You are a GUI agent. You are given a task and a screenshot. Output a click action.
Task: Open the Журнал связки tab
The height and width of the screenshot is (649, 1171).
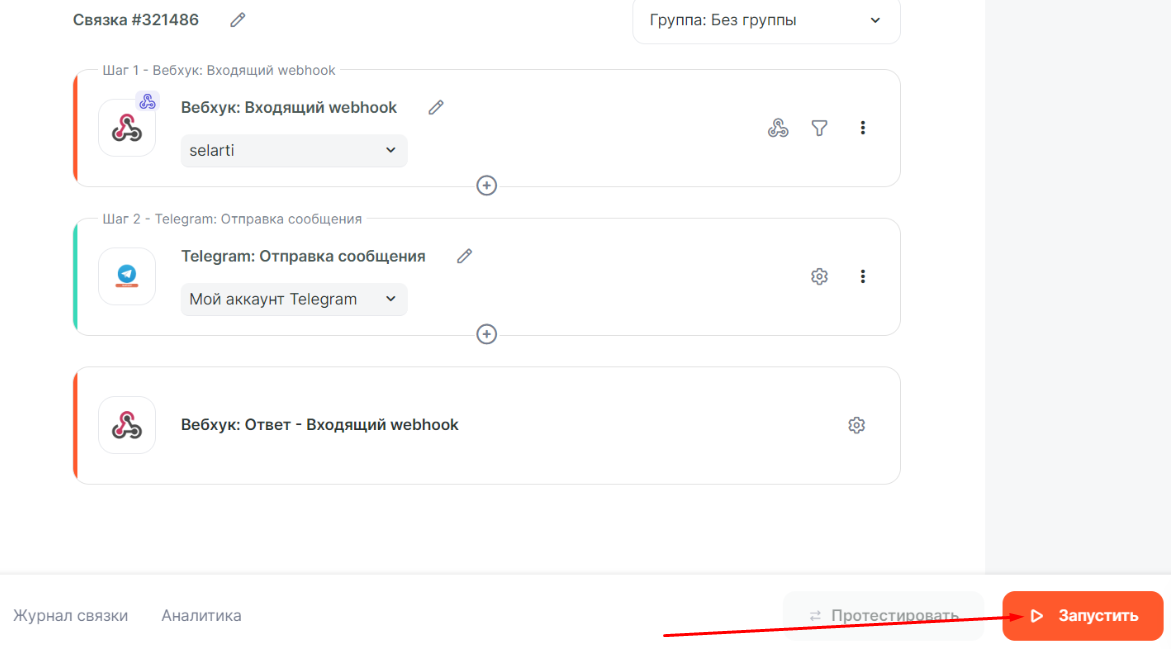pos(70,616)
